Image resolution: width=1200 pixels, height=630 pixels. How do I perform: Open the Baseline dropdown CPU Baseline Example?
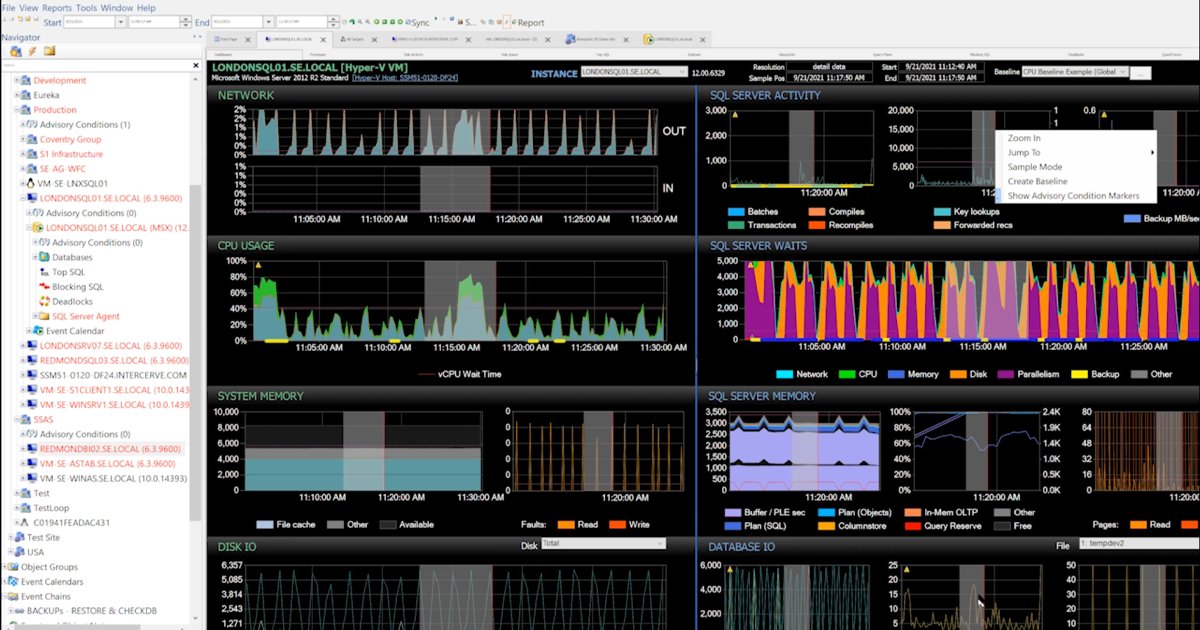point(1074,72)
